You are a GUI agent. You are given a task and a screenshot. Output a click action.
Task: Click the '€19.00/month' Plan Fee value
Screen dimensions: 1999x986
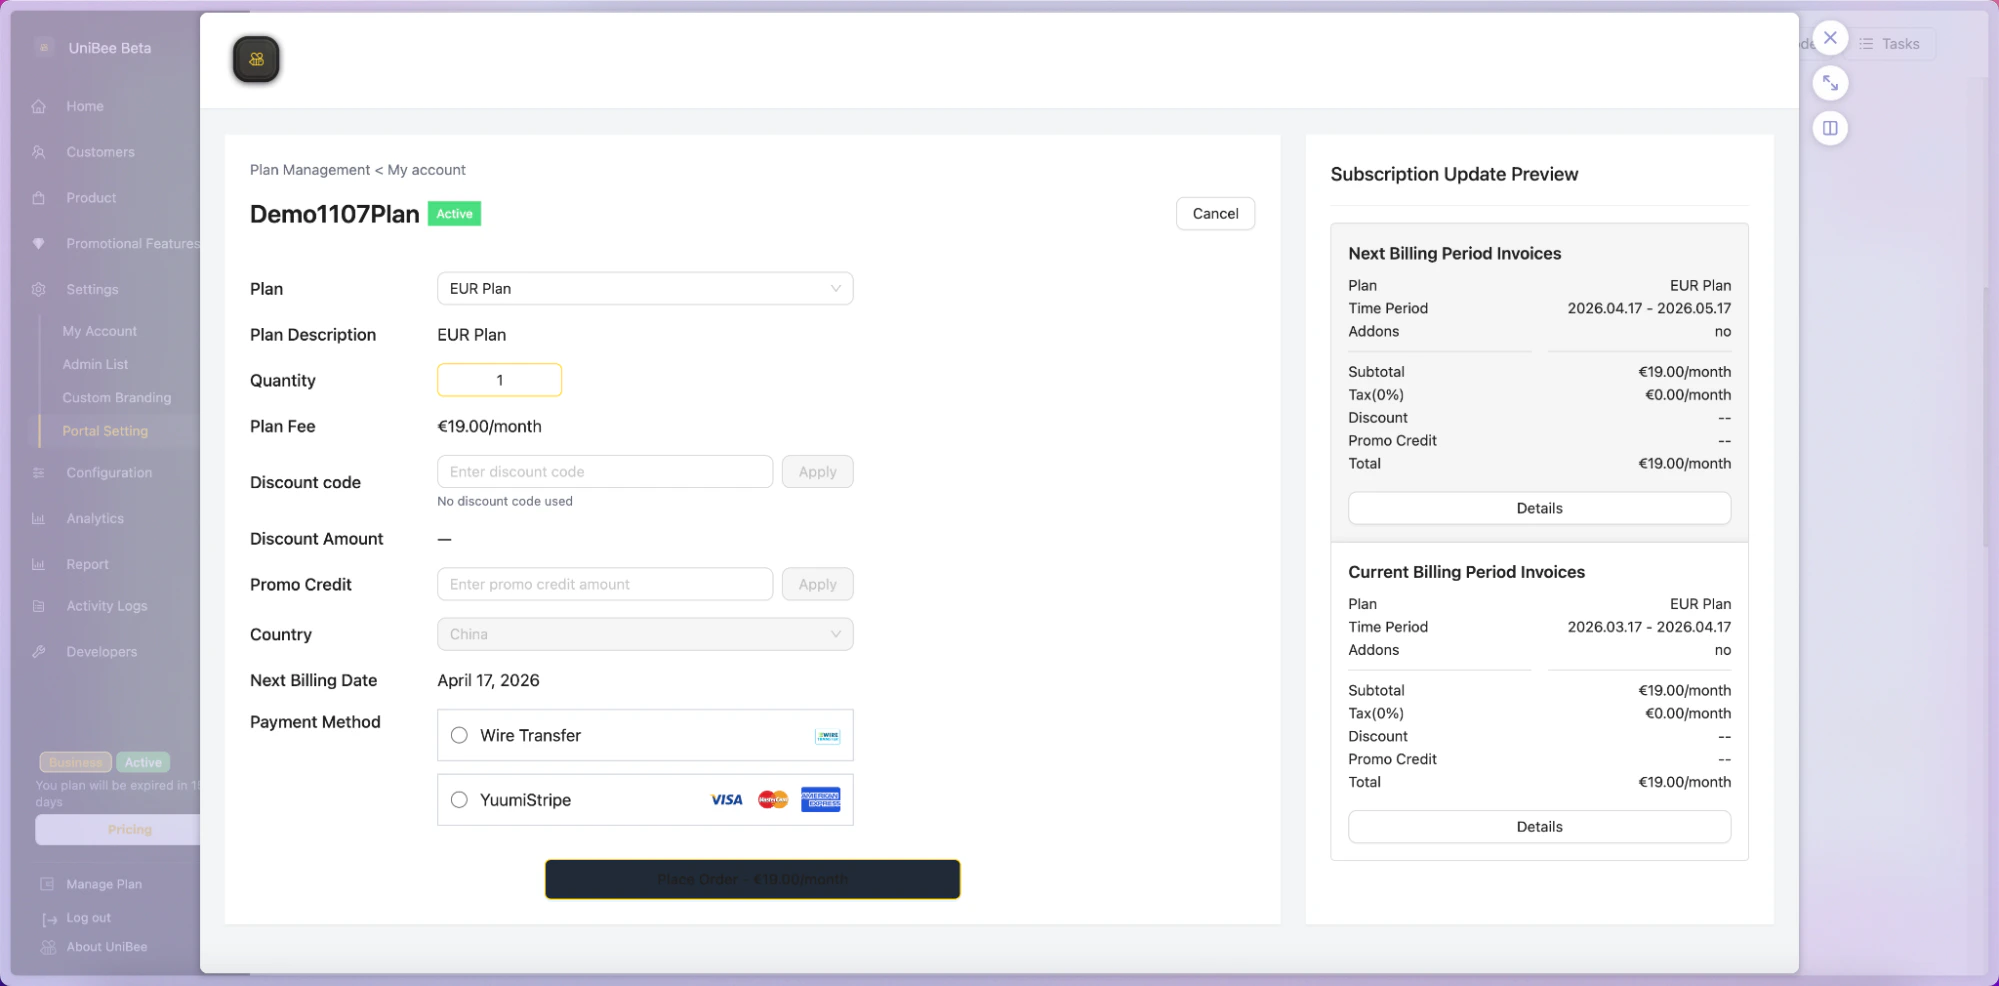click(489, 426)
